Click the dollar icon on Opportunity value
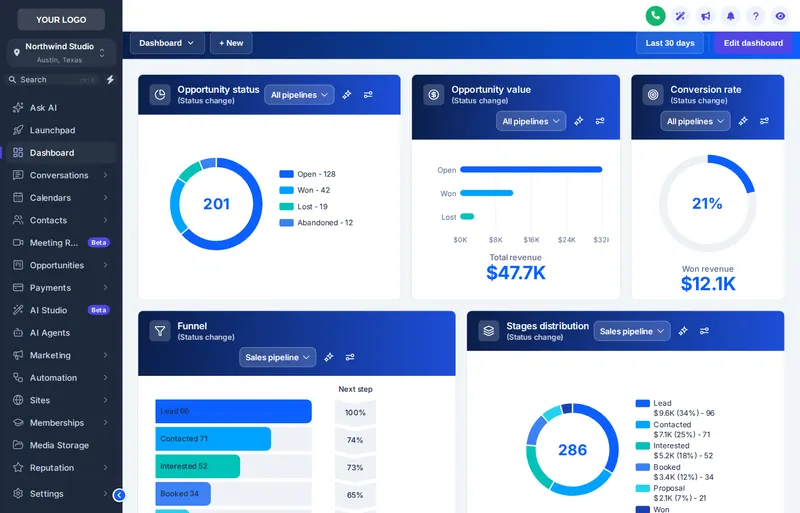This screenshot has height=513, width=800. click(x=434, y=94)
